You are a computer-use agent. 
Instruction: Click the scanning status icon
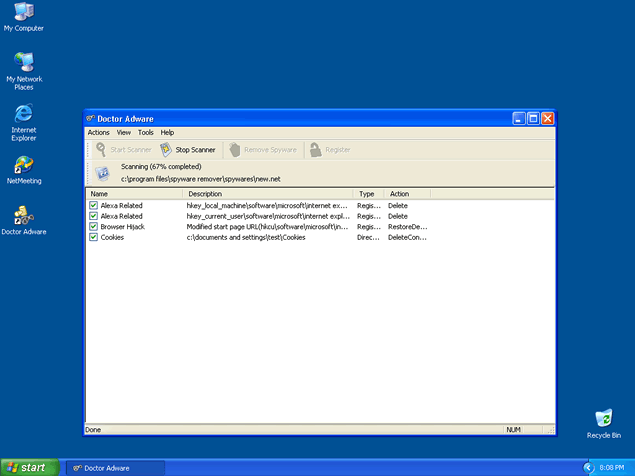click(102, 173)
